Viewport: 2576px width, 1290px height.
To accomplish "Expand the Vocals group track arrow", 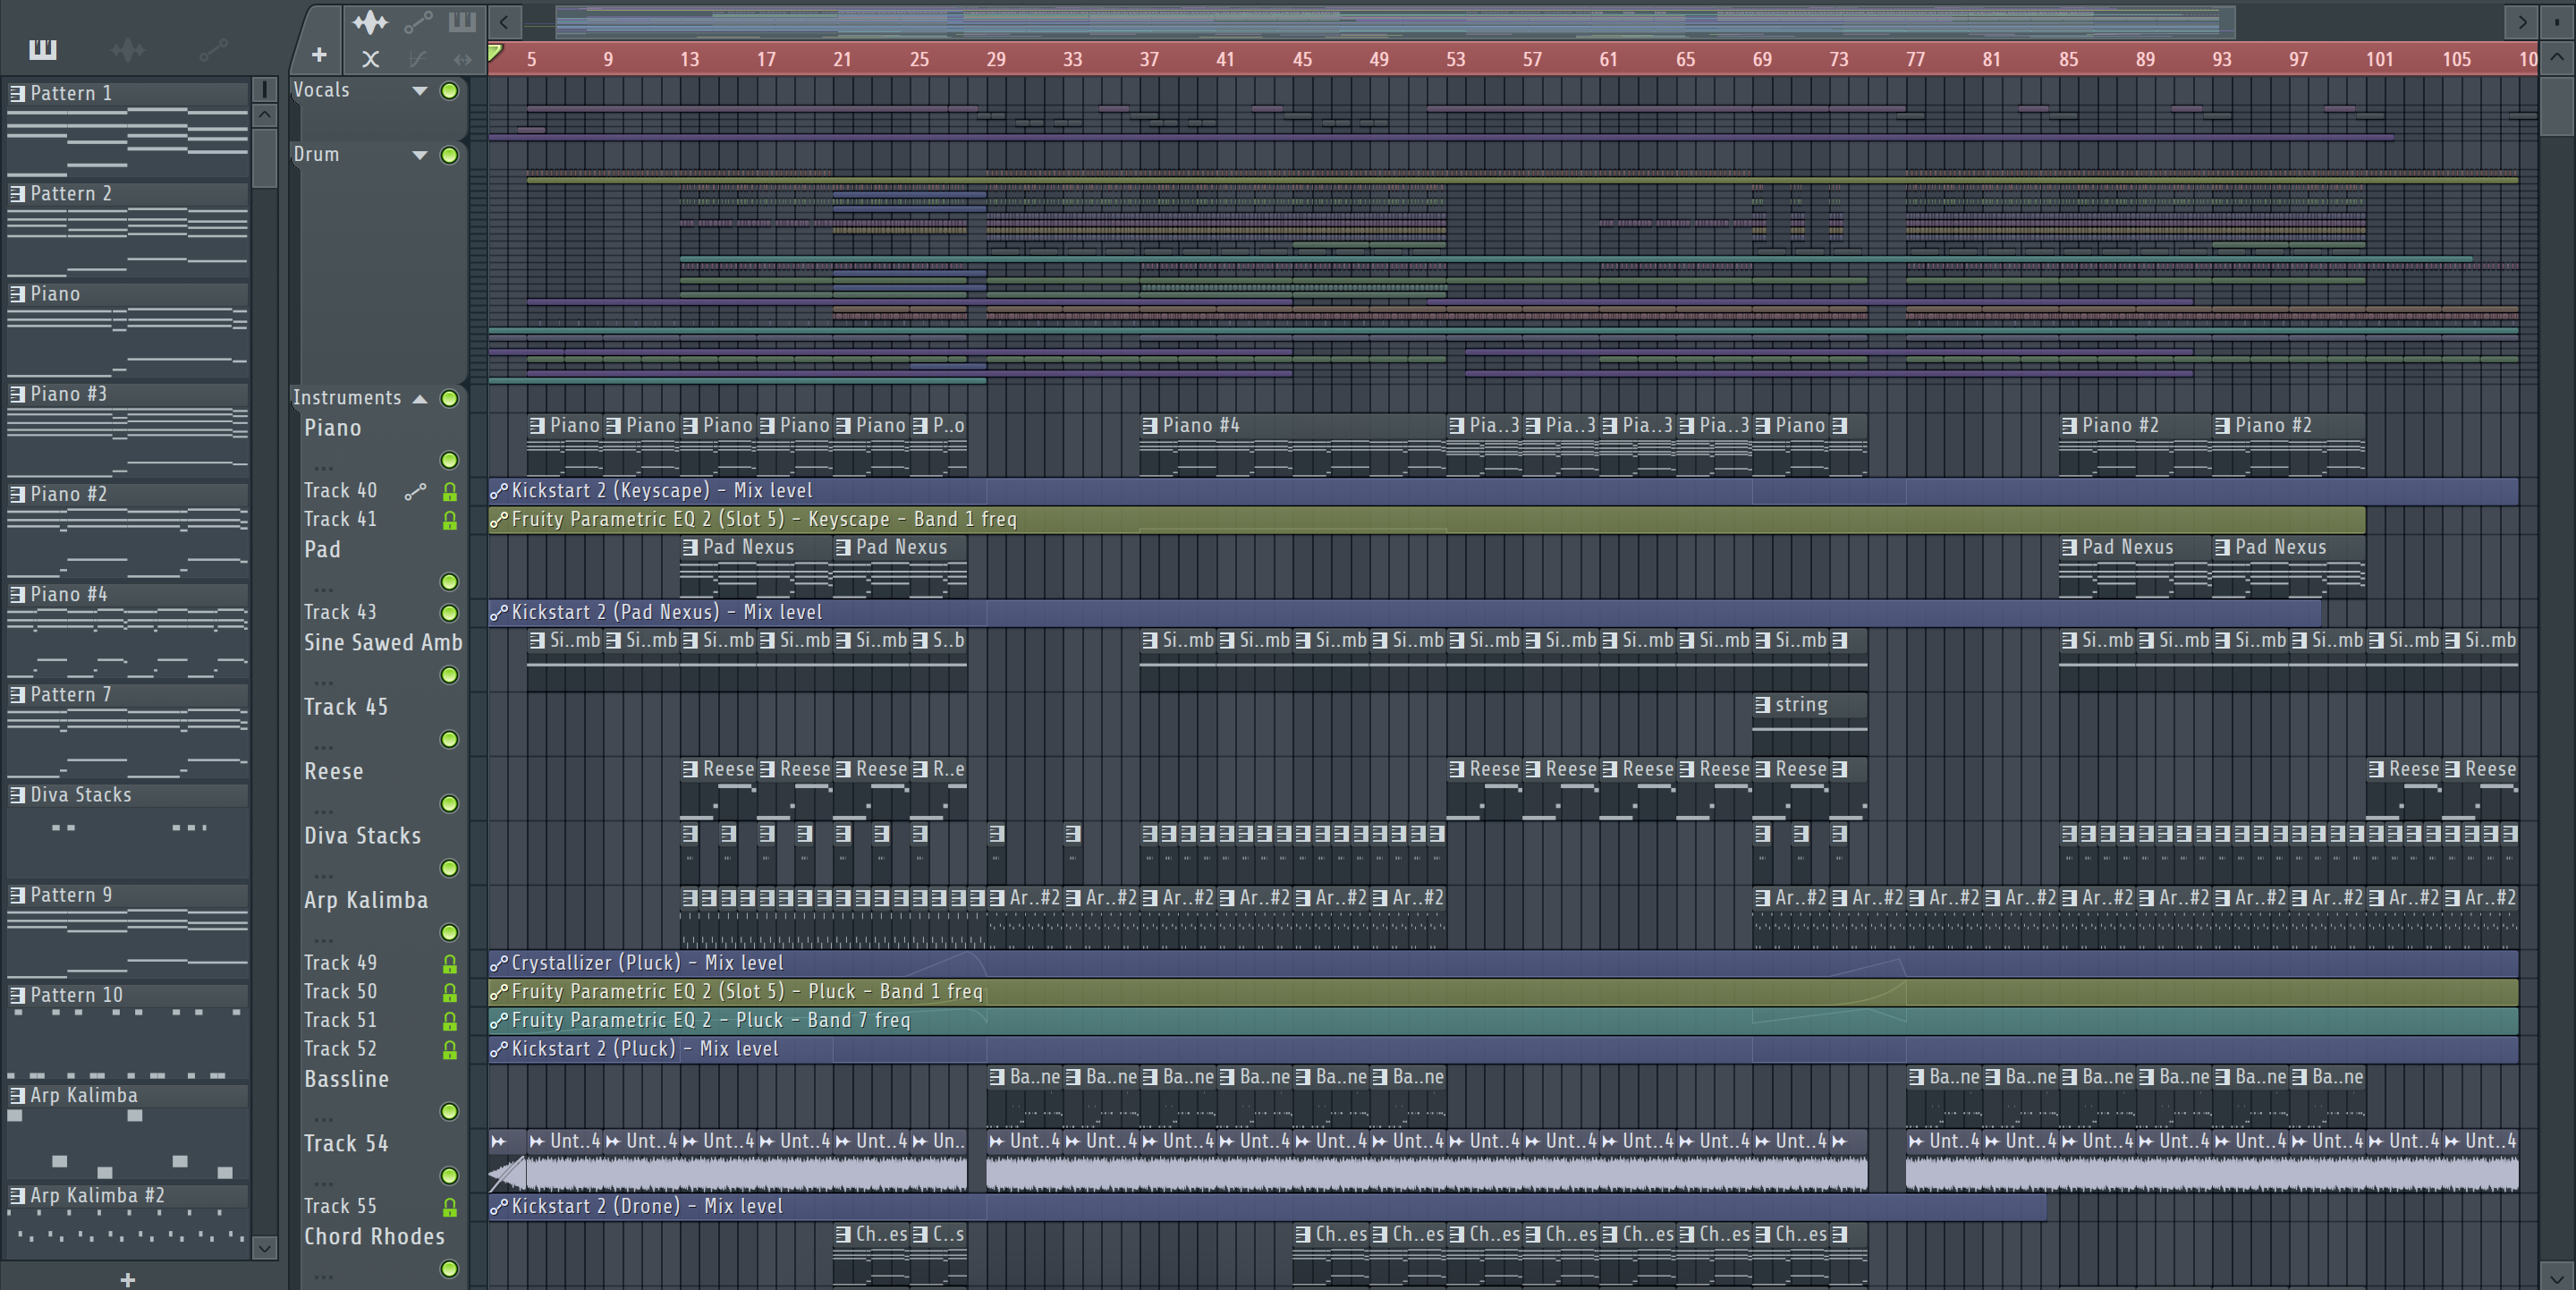I will point(420,91).
